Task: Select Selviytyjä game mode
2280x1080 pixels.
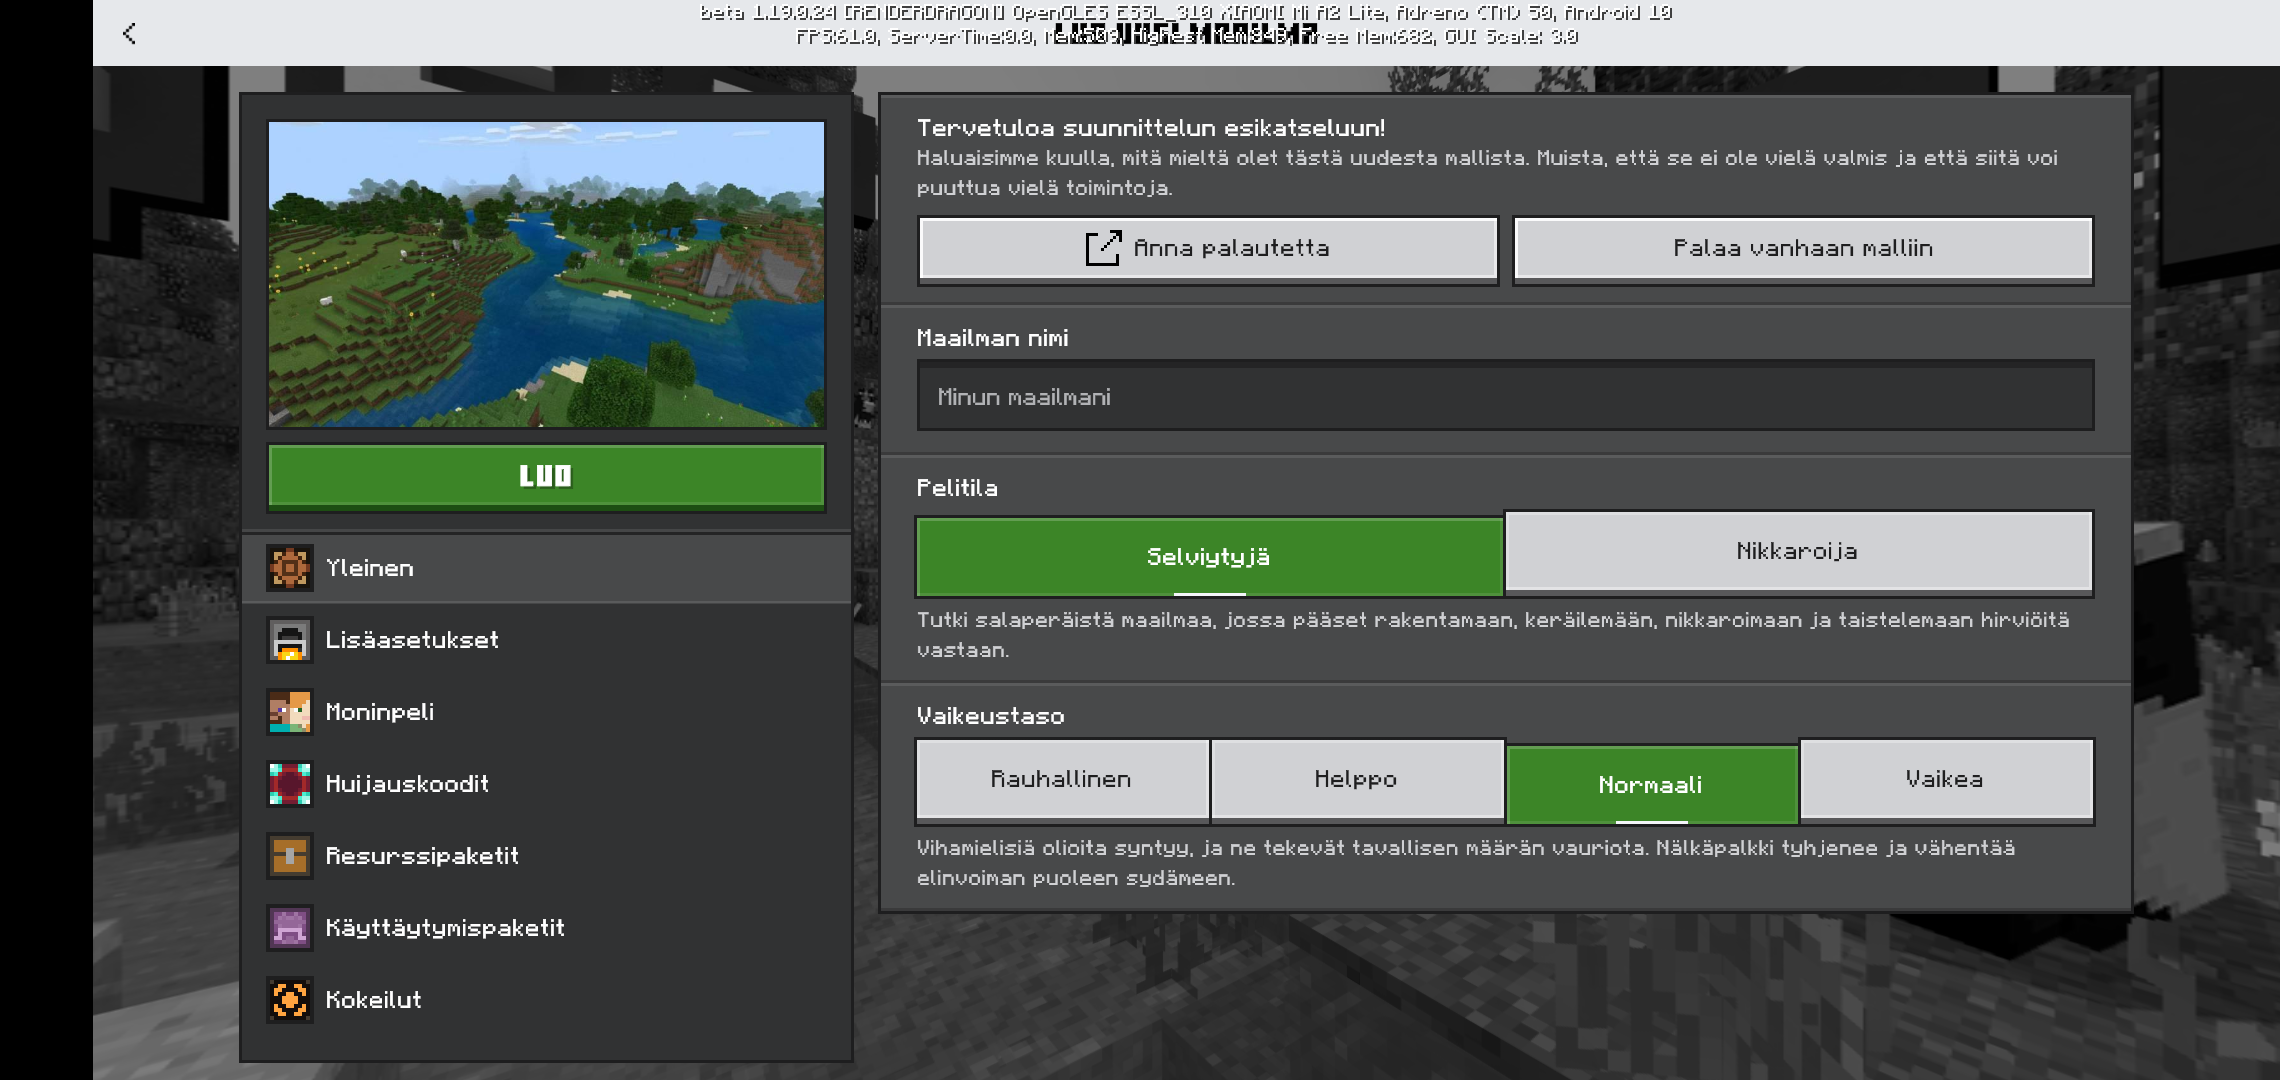Action: pyautogui.click(x=1208, y=557)
